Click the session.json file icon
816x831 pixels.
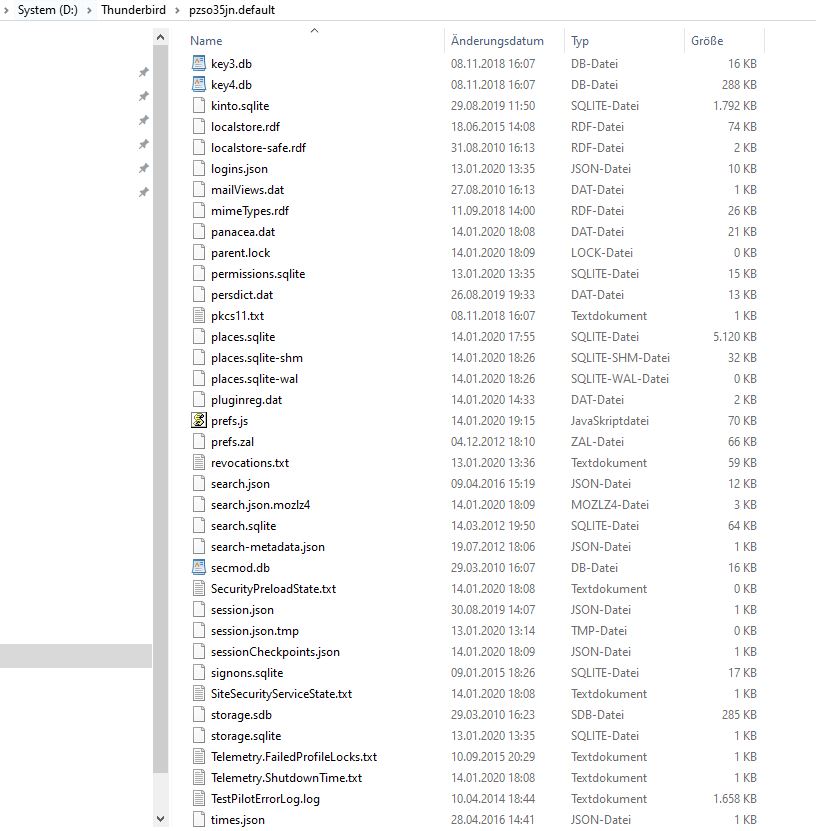199,610
